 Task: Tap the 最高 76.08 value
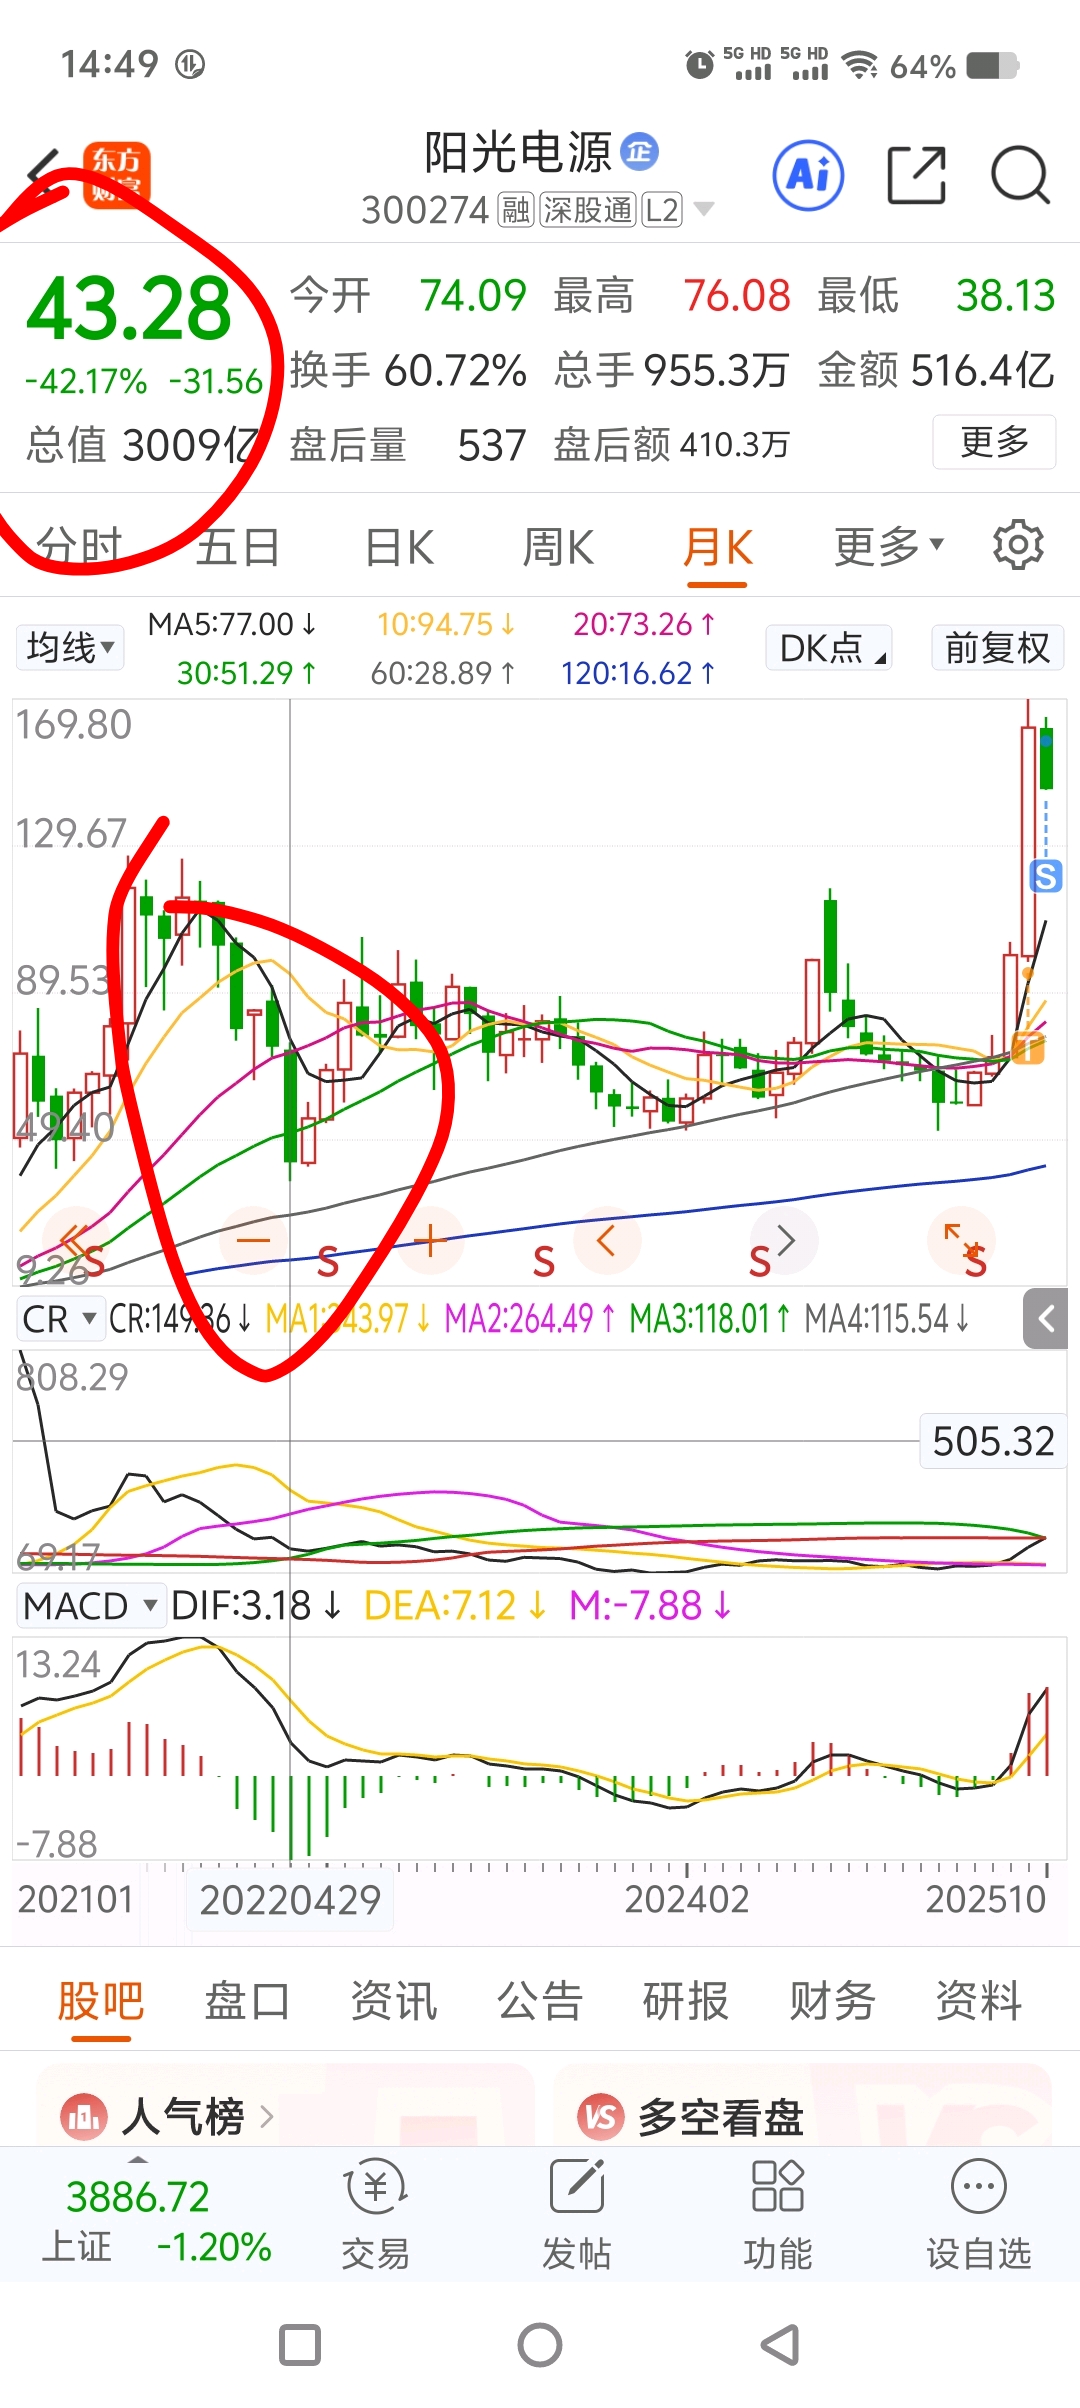(x=672, y=295)
